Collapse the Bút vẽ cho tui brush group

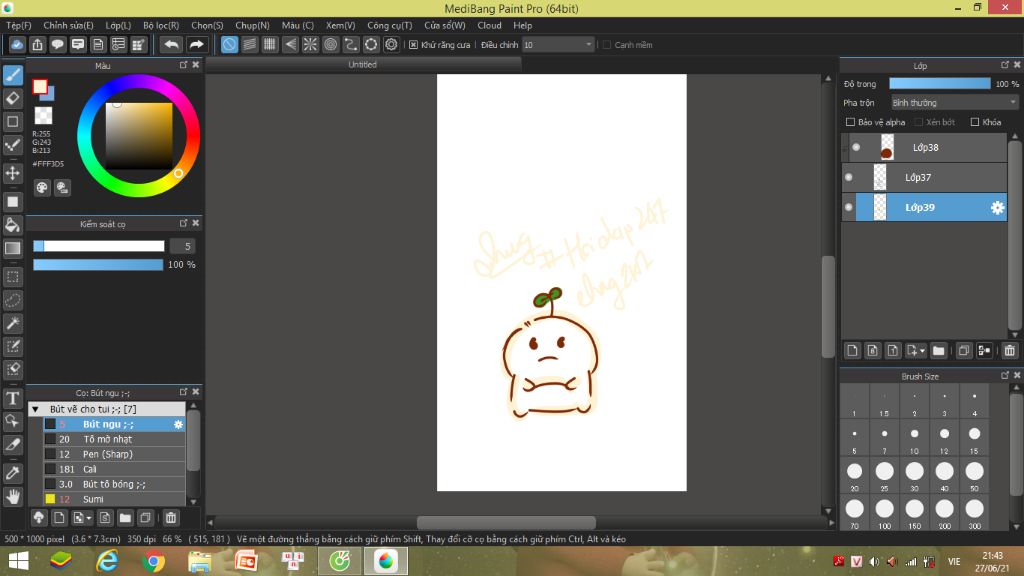tap(35, 409)
